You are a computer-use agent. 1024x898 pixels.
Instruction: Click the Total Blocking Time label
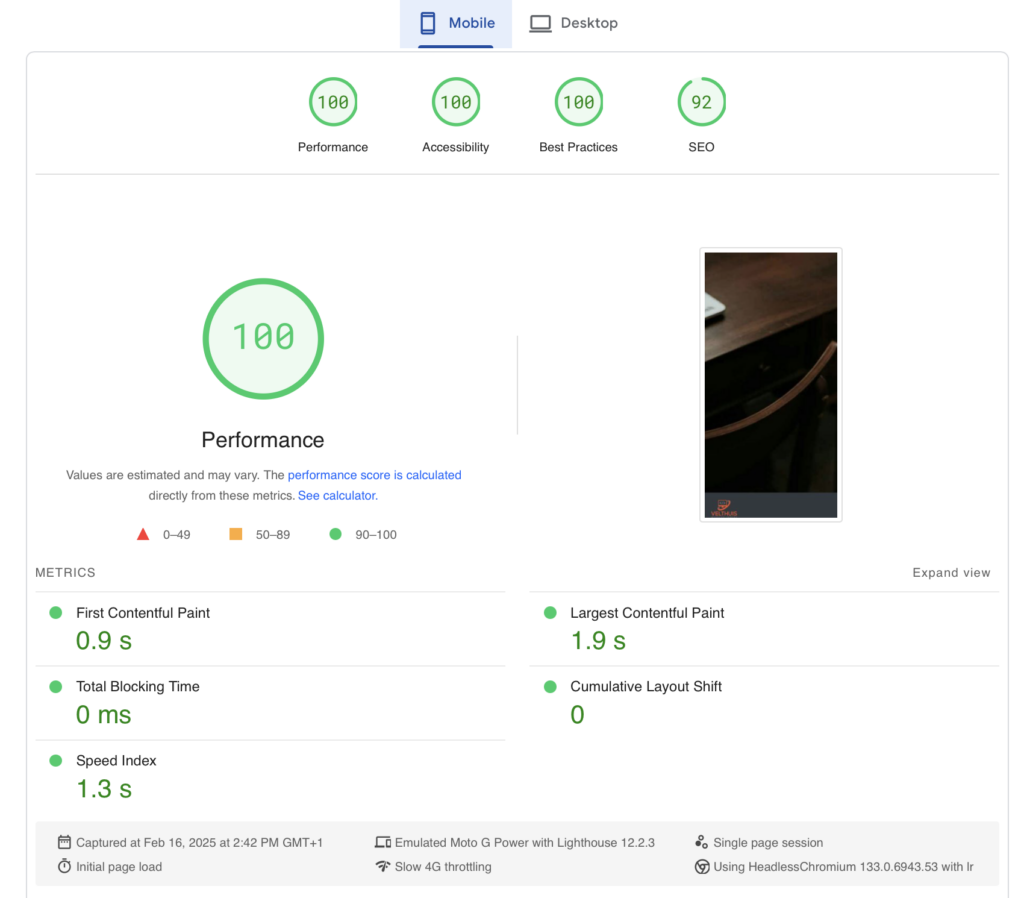pos(138,686)
